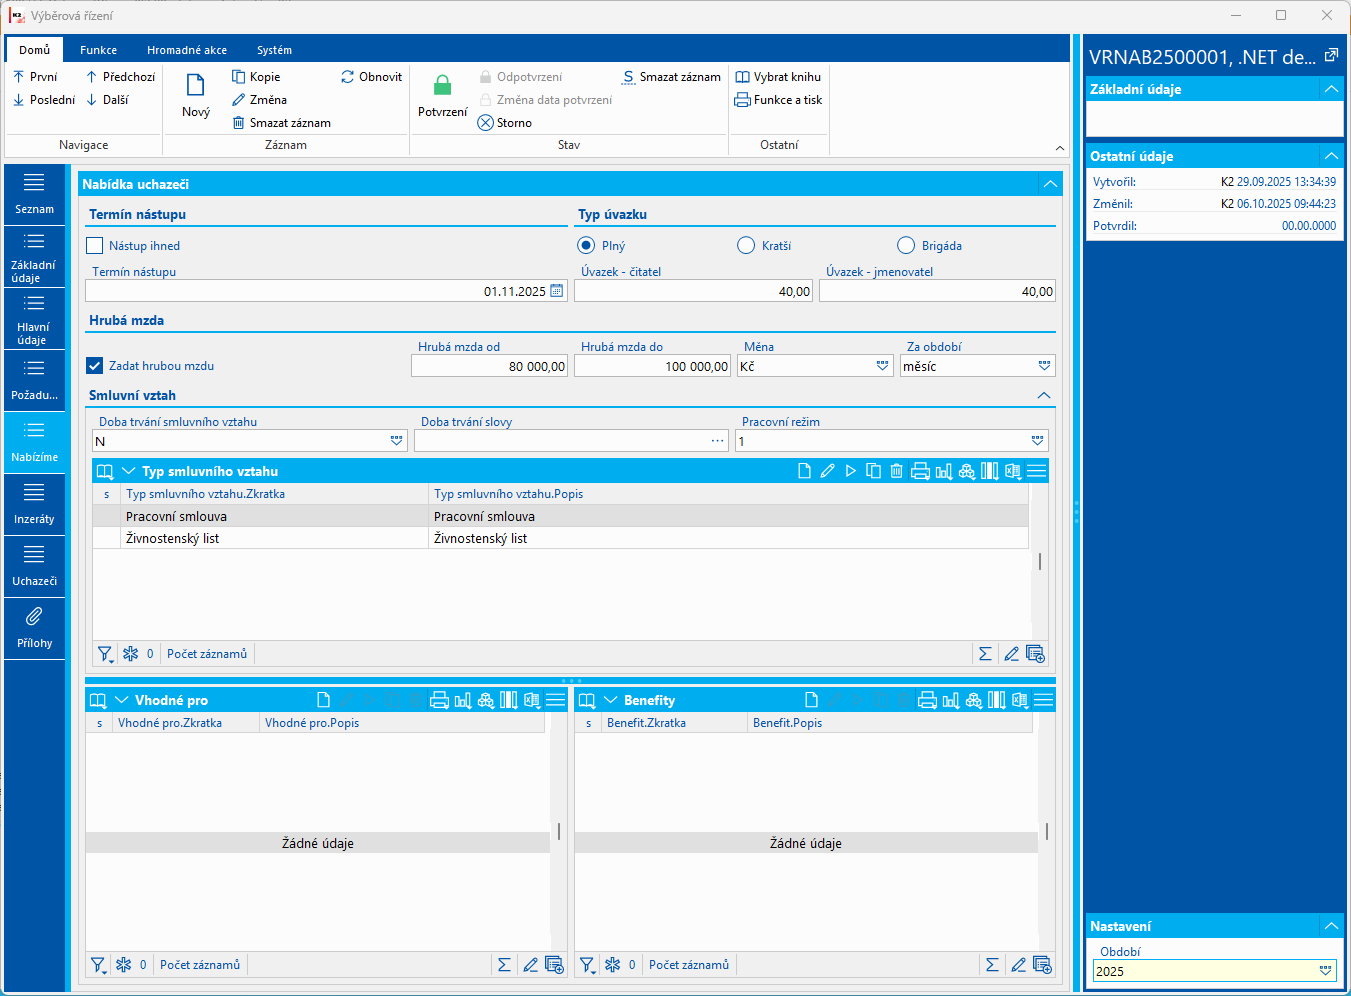Click print icon in Typ smluvního vztahu toolbar
Screen dimensions: 1351x996
point(920,471)
